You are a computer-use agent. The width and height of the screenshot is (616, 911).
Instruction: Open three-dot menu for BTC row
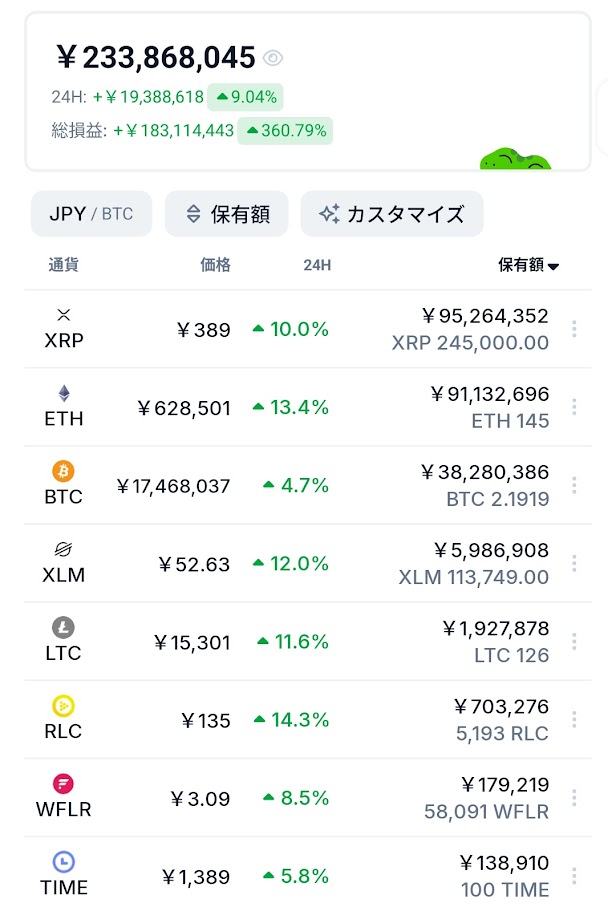[x=574, y=485]
